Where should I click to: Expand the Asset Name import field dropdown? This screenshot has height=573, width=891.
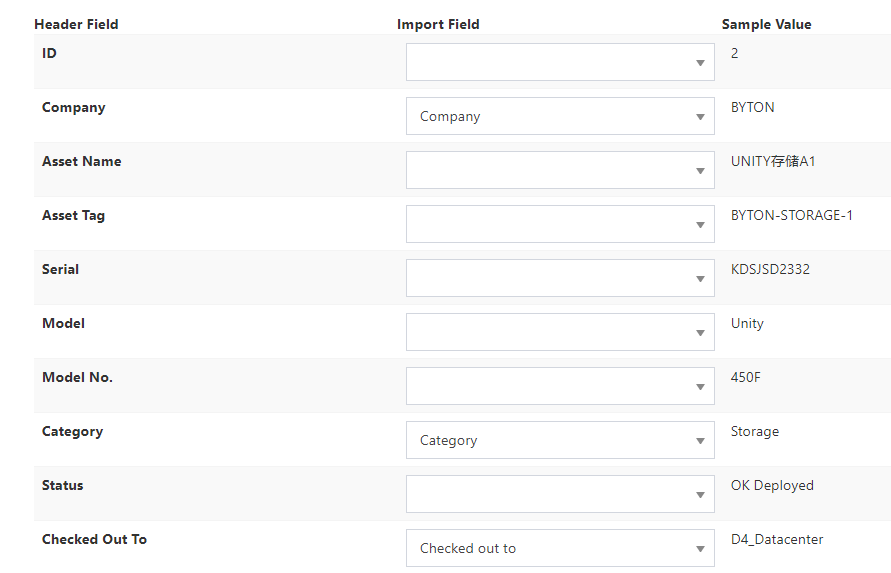point(560,170)
